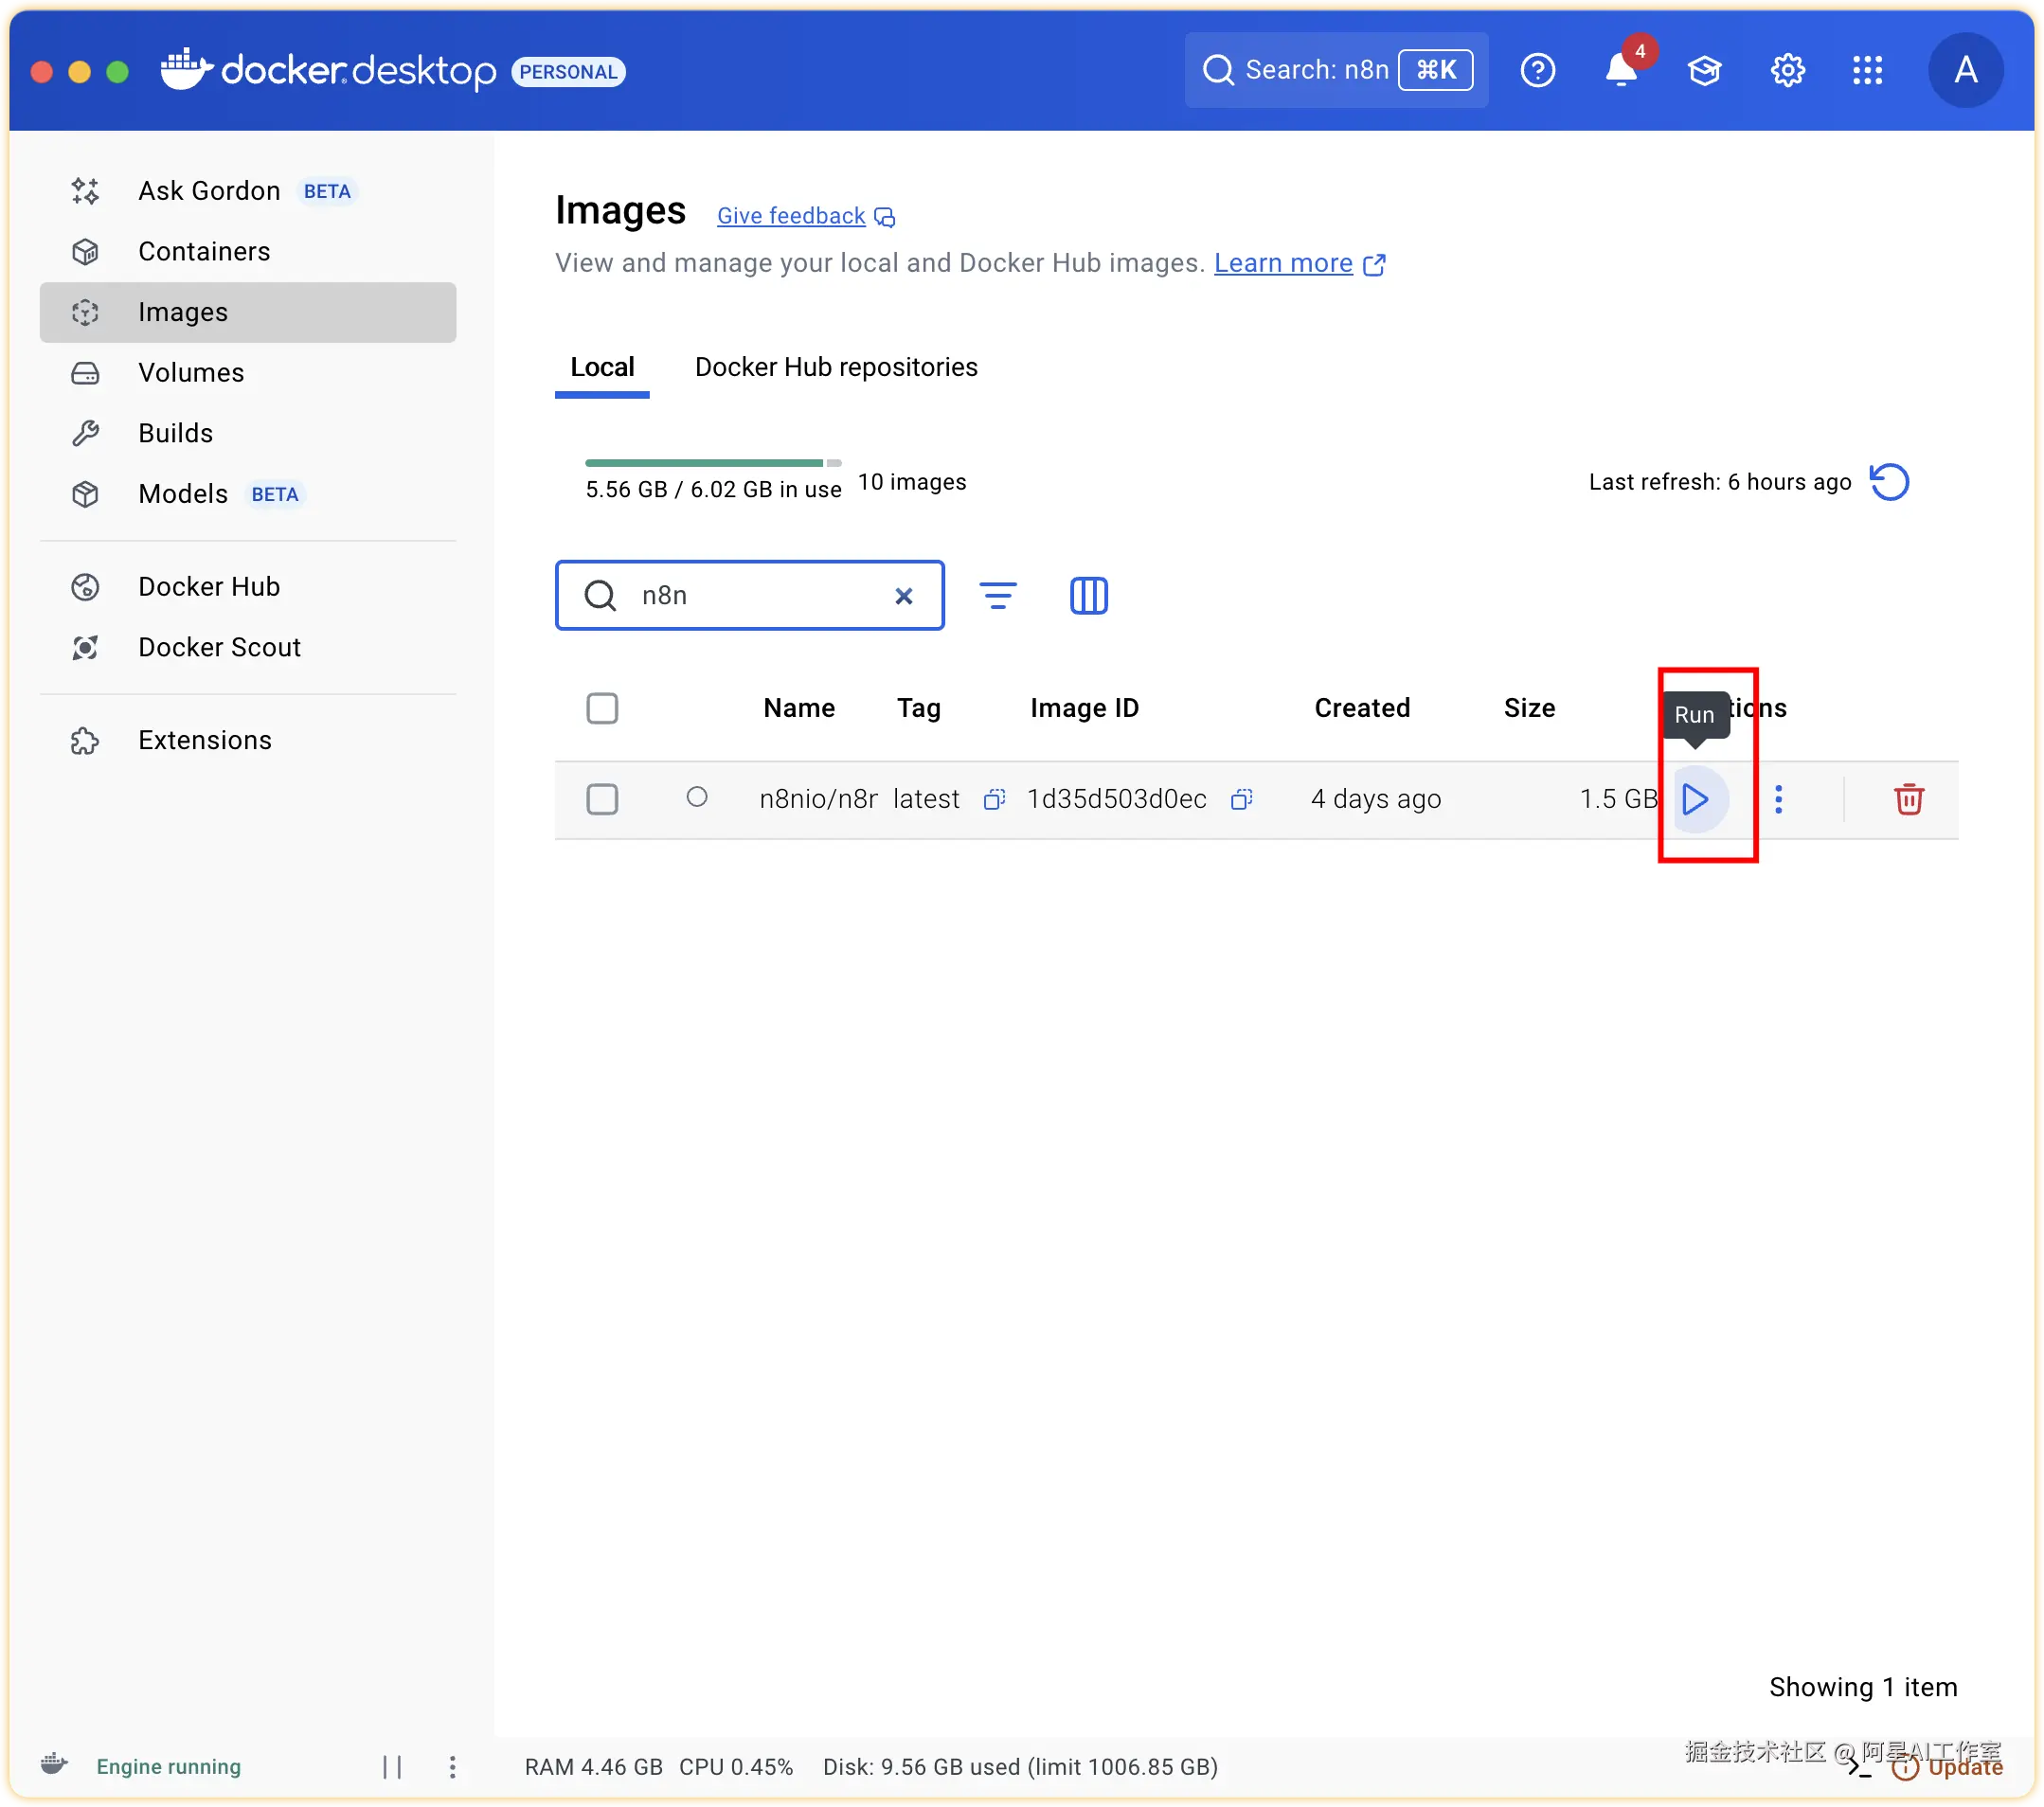This screenshot has width=2044, height=1807.
Task: Open the Learn more link
Action: [x=1283, y=263]
